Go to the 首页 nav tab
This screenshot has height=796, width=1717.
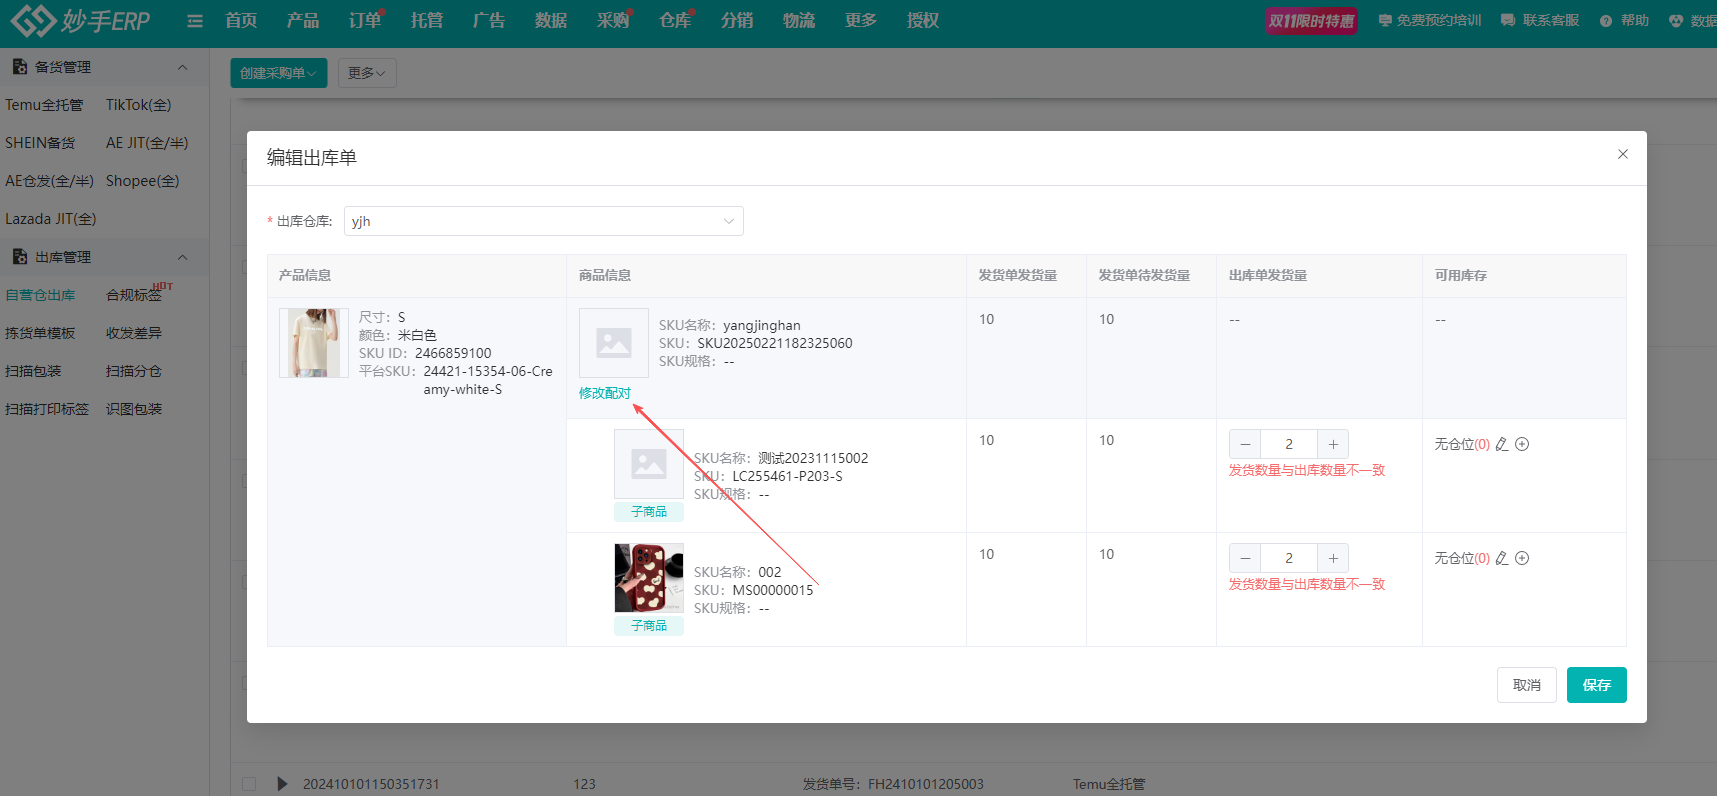241,20
